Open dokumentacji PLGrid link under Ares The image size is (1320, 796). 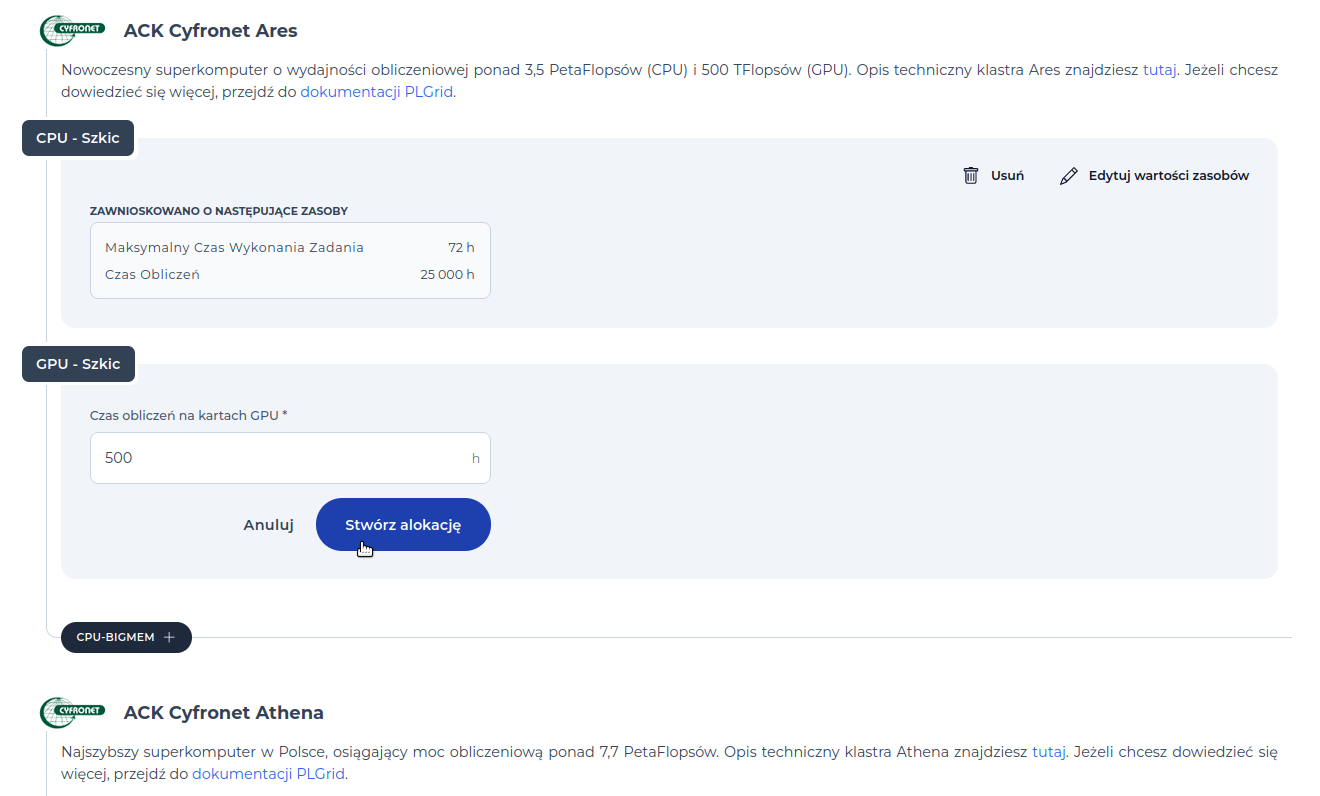click(x=377, y=92)
